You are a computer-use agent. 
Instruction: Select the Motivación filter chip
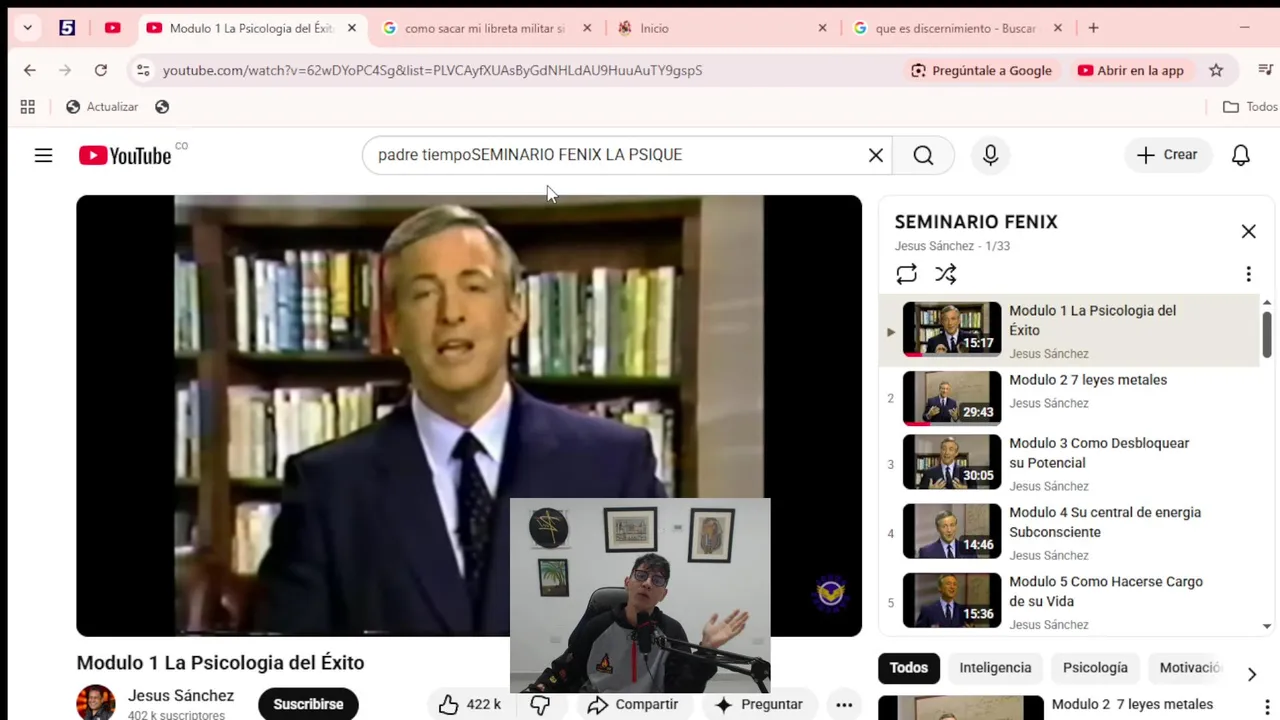click(x=1190, y=668)
